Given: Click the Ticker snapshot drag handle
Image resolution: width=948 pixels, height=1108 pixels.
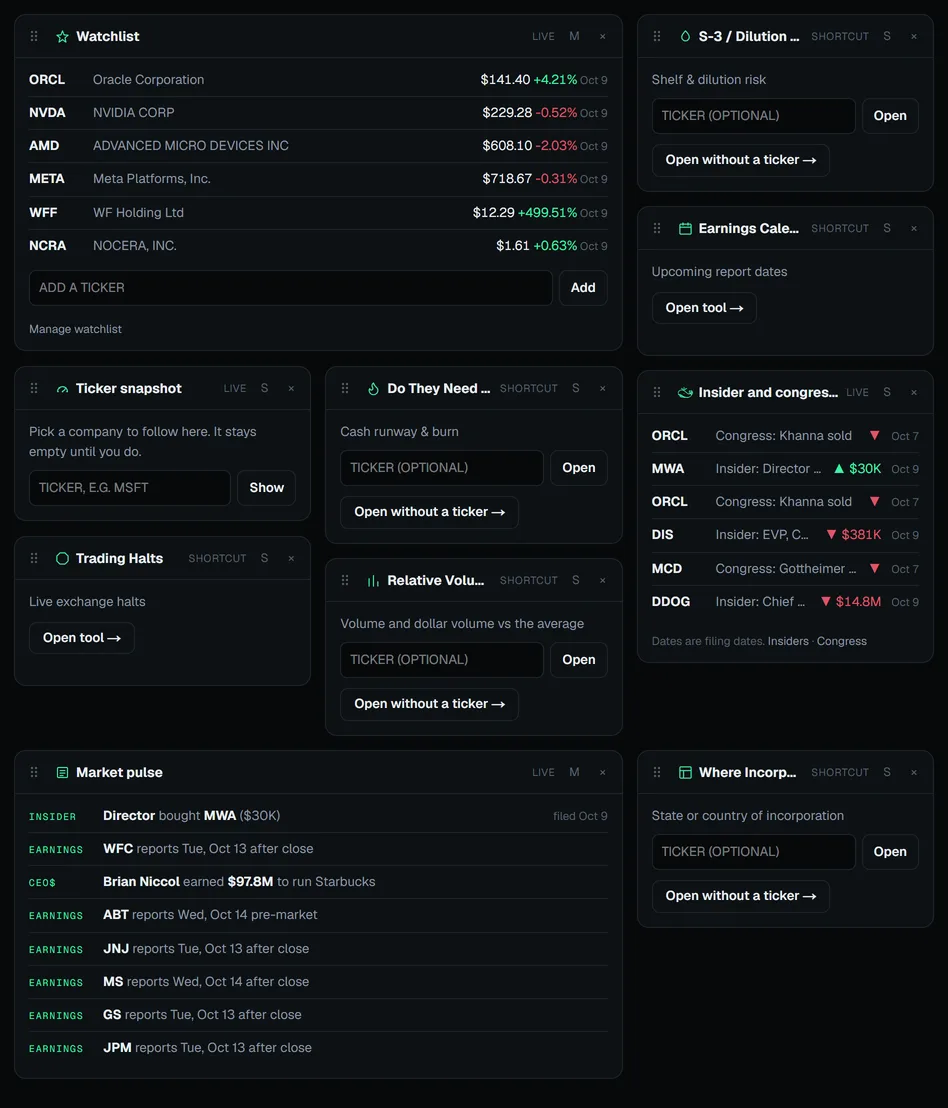Looking at the screenshot, I should click(34, 388).
